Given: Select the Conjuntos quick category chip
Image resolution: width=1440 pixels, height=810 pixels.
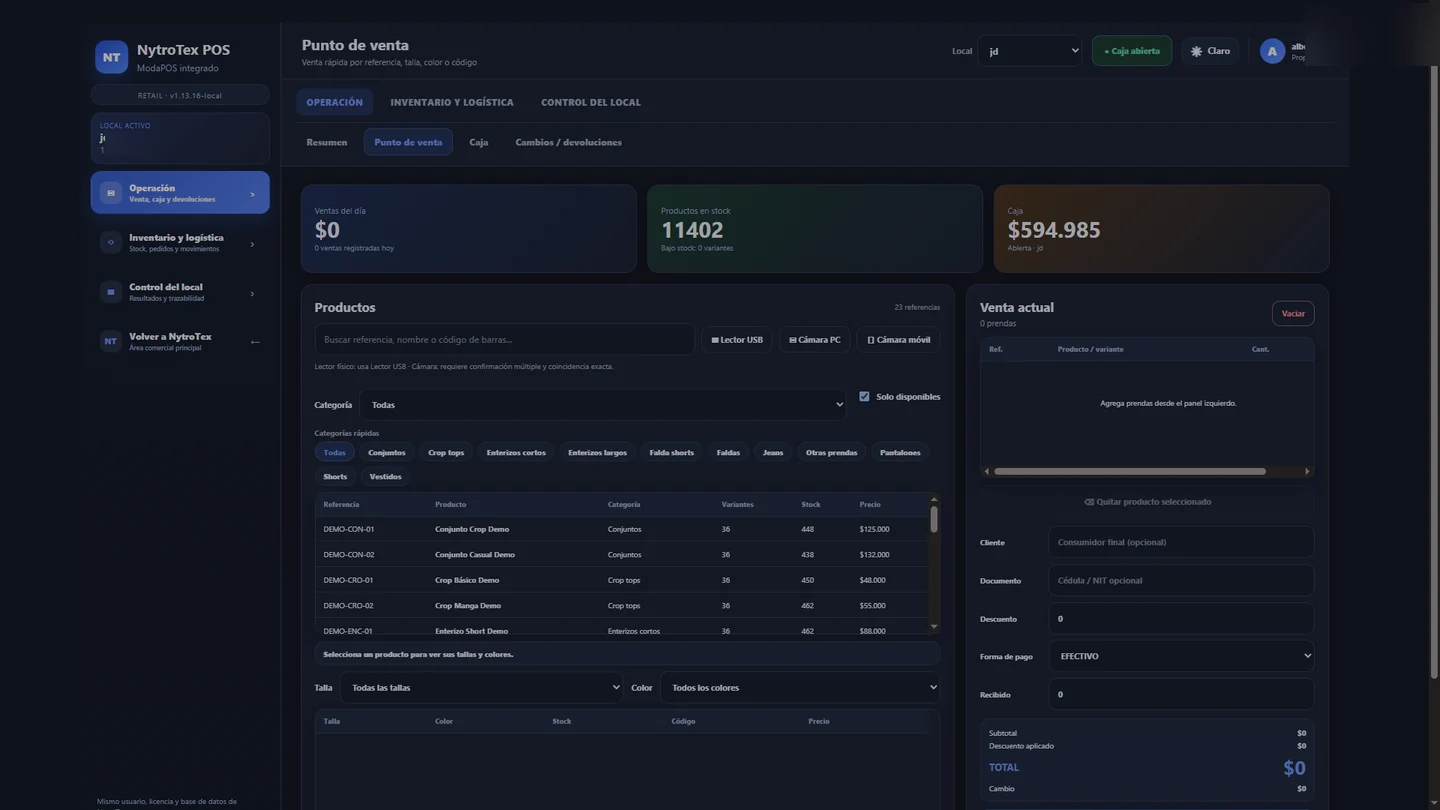Looking at the screenshot, I should (387, 453).
